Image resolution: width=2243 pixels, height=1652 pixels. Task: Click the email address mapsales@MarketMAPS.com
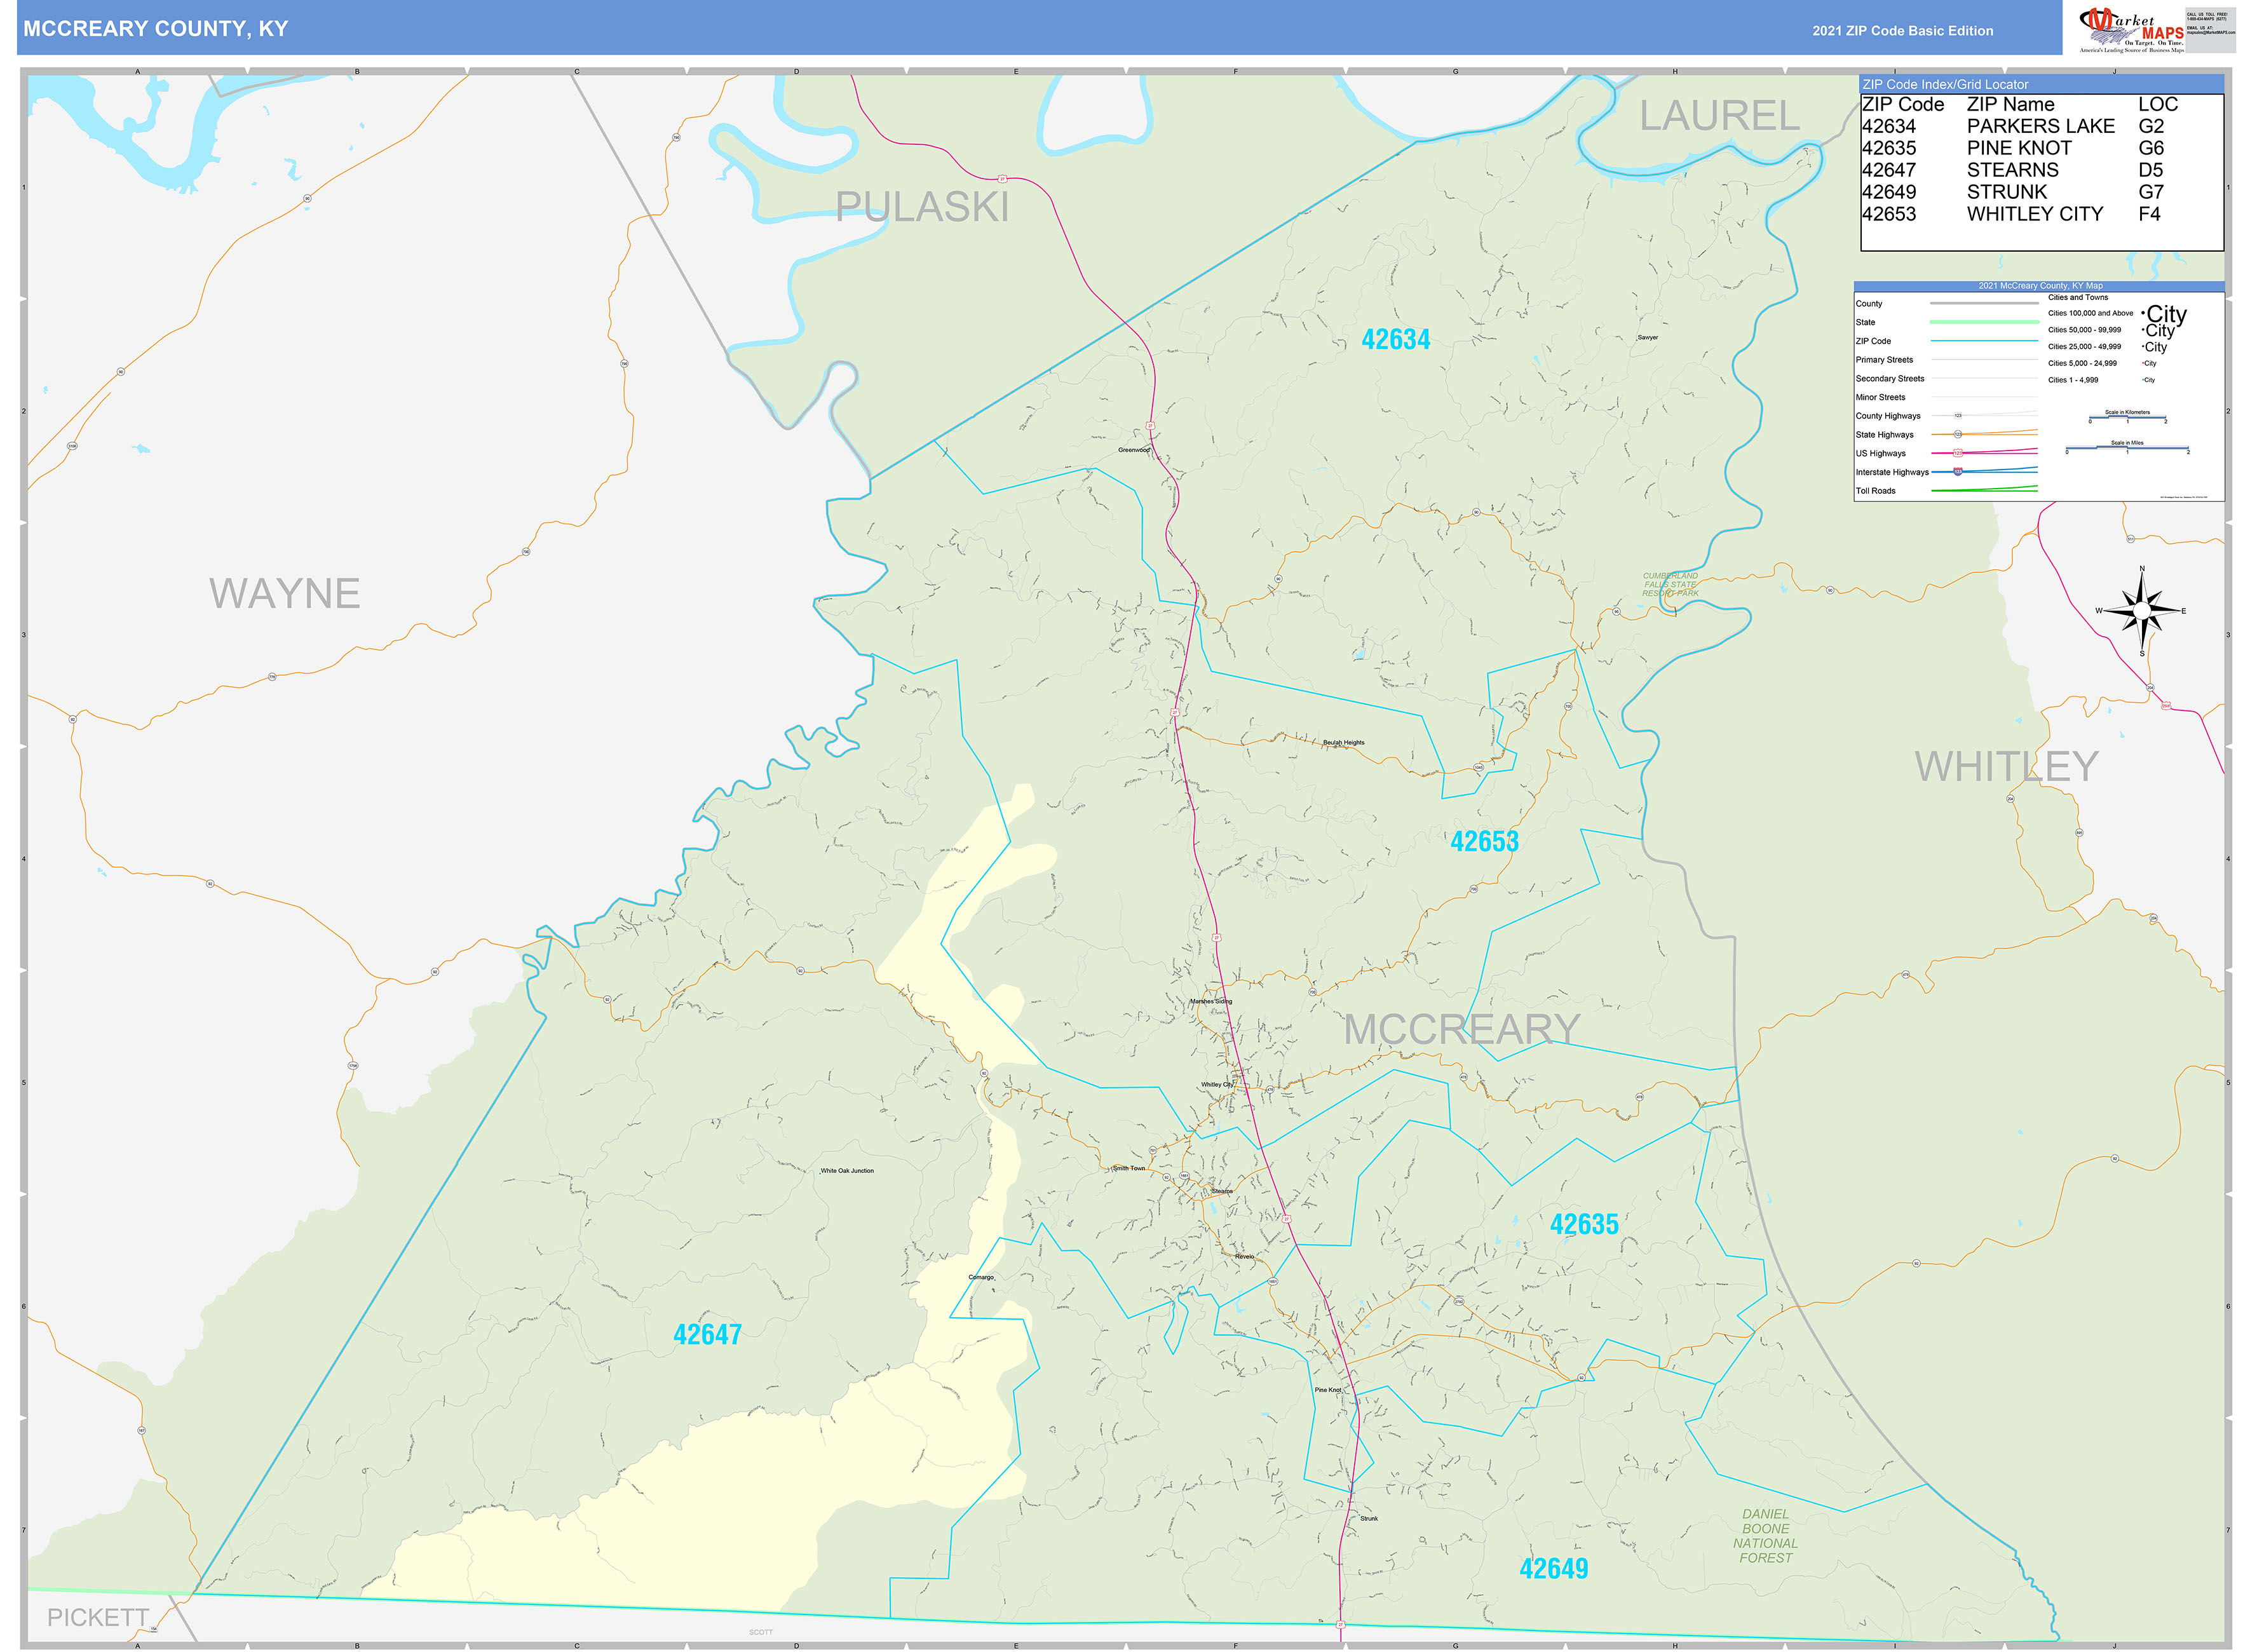2210,33
